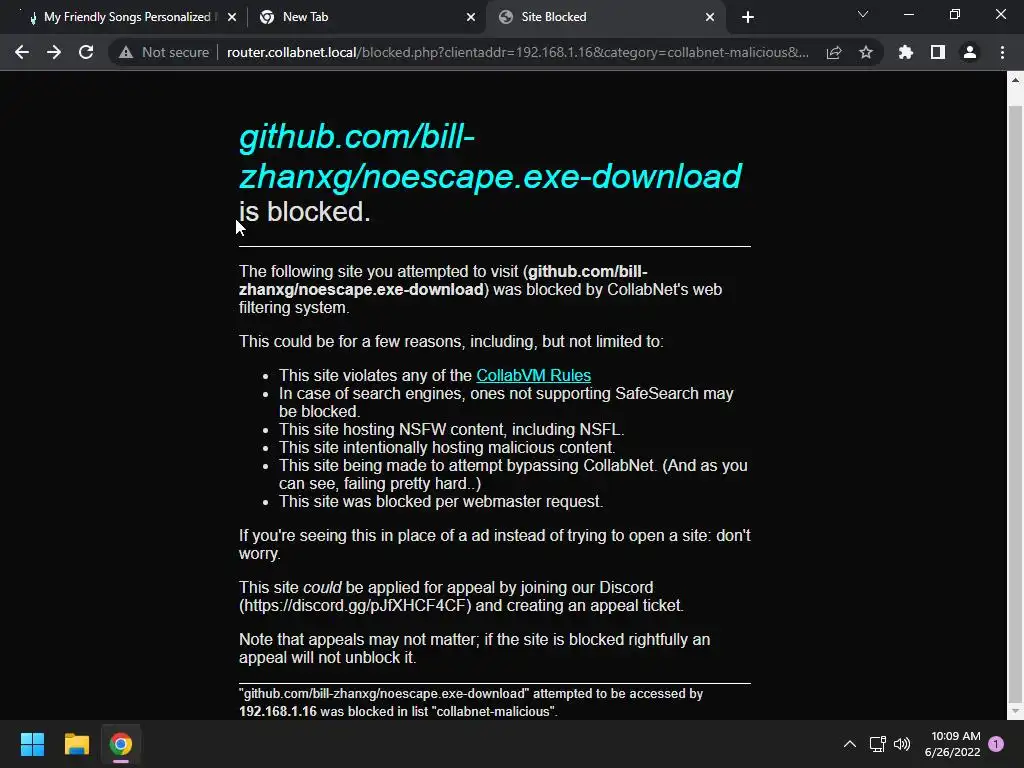Open the clock showing 10:09 AM
This screenshot has width=1024, height=768.
952,744
